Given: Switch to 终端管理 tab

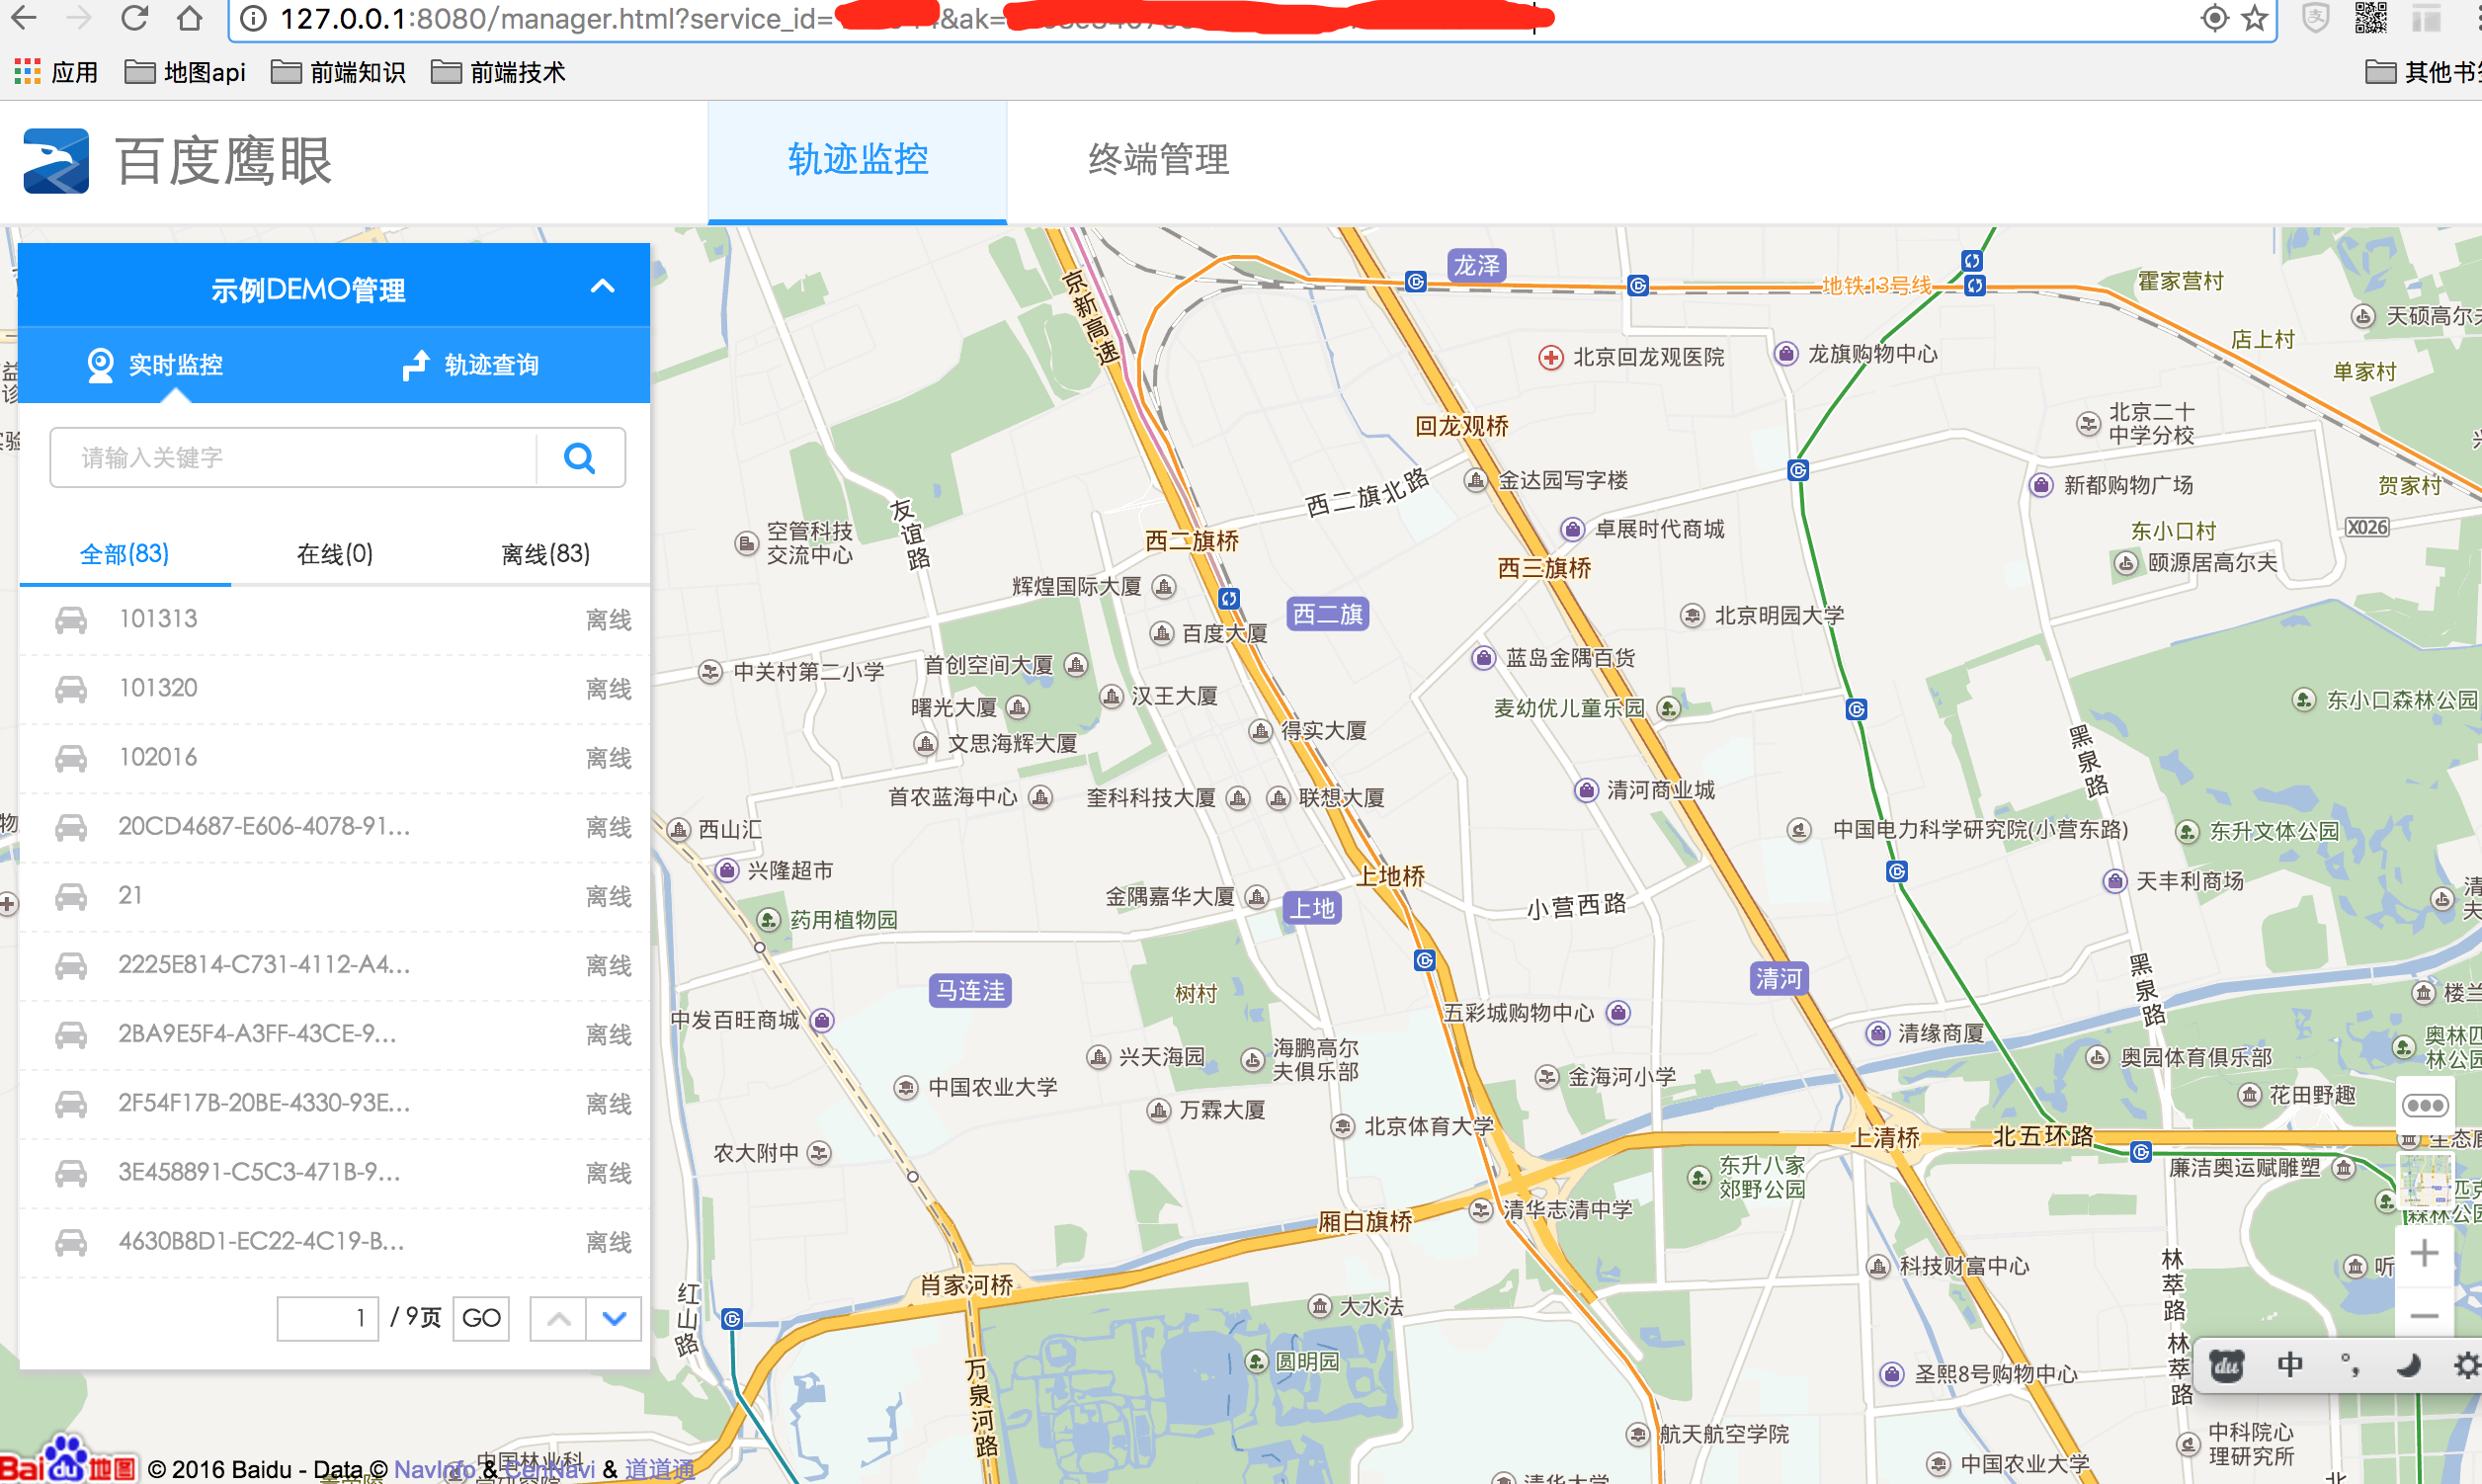Looking at the screenshot, I should [x=1158, y=160].
